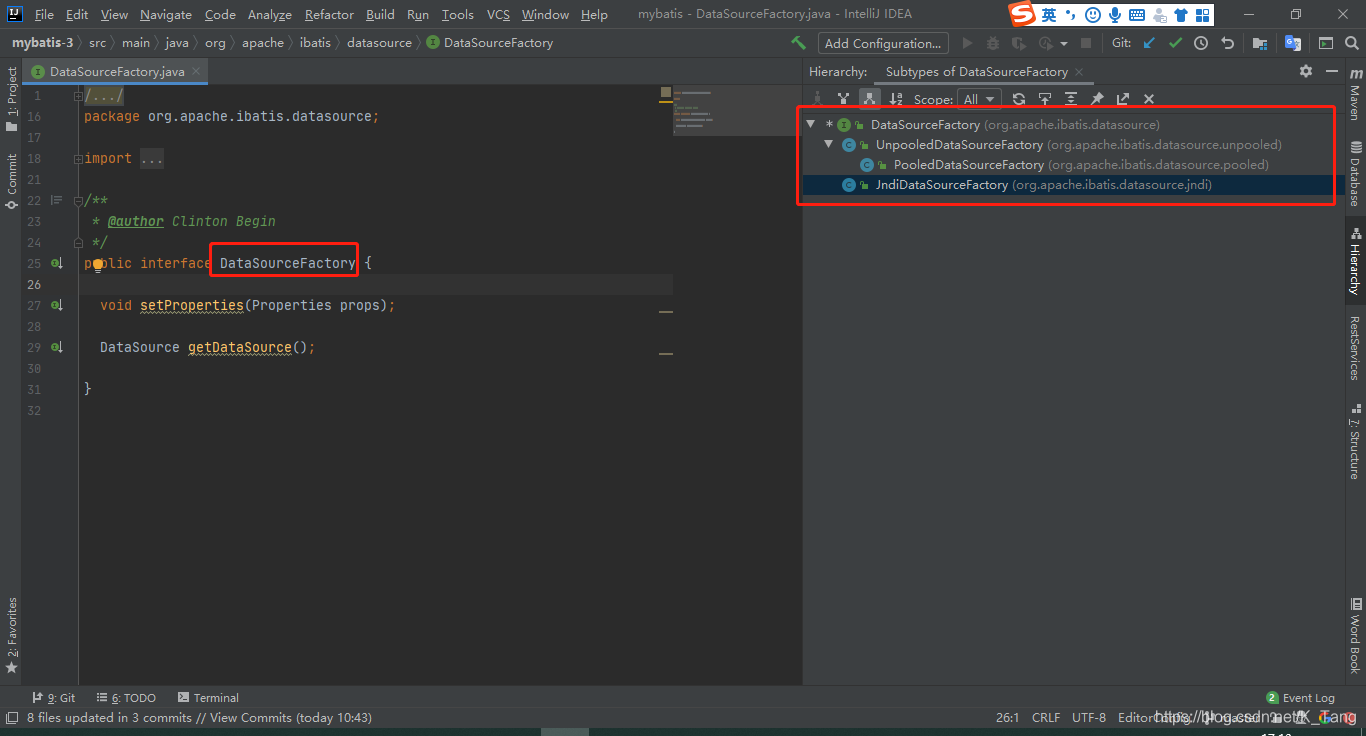
Task: Click the implementations gutter icon on line 25
Action: (57, 263)
